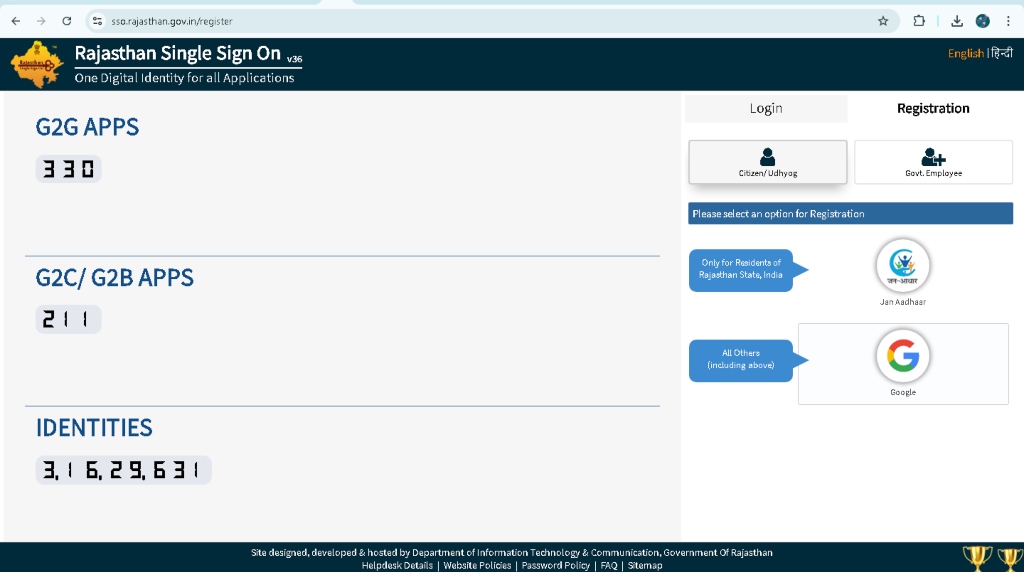
Task: Click the 'All Others (including above)' callout
Action: (741, 360)
